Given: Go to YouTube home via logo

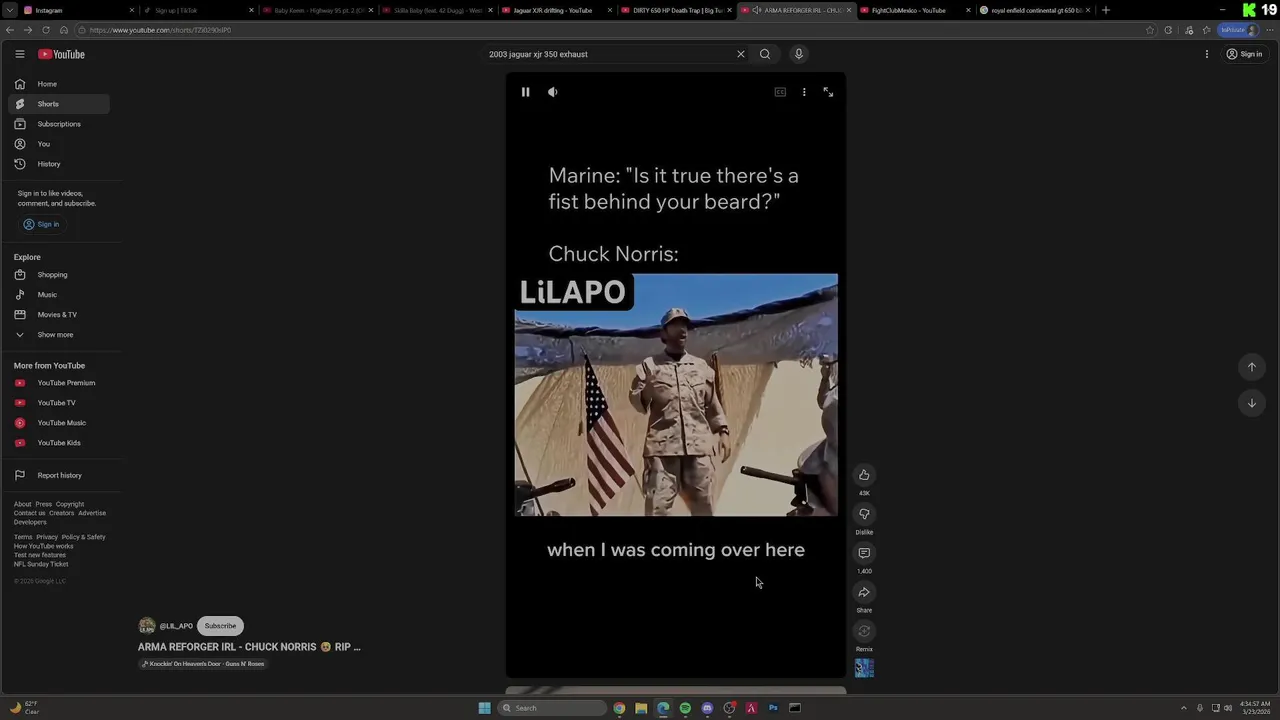Looking at the screenshot, I should [61, 54].
